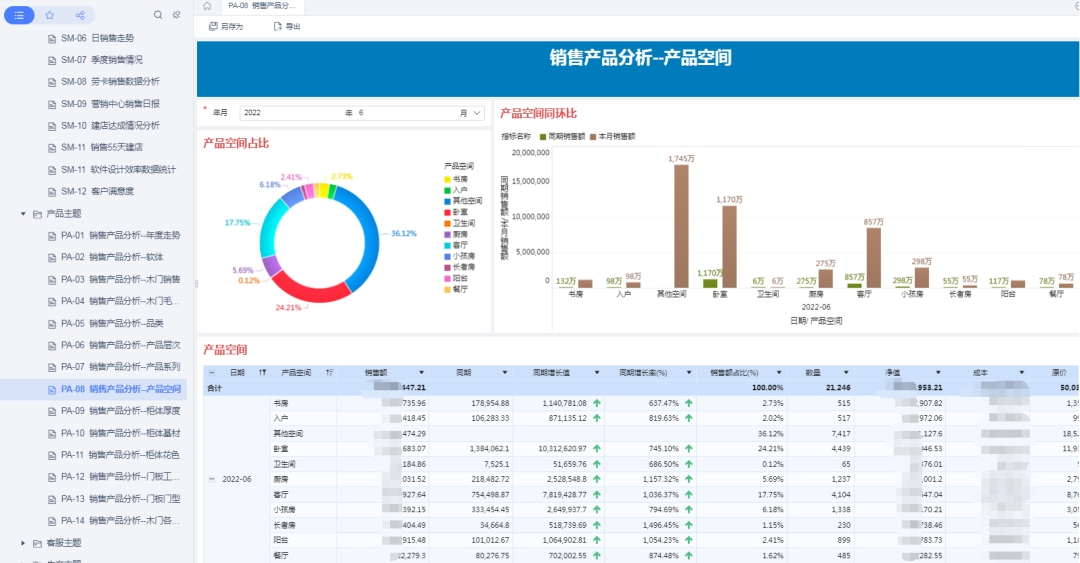1080x563 pixels.
Task: Switch to the directory list view icon
Action: [20, 15]
